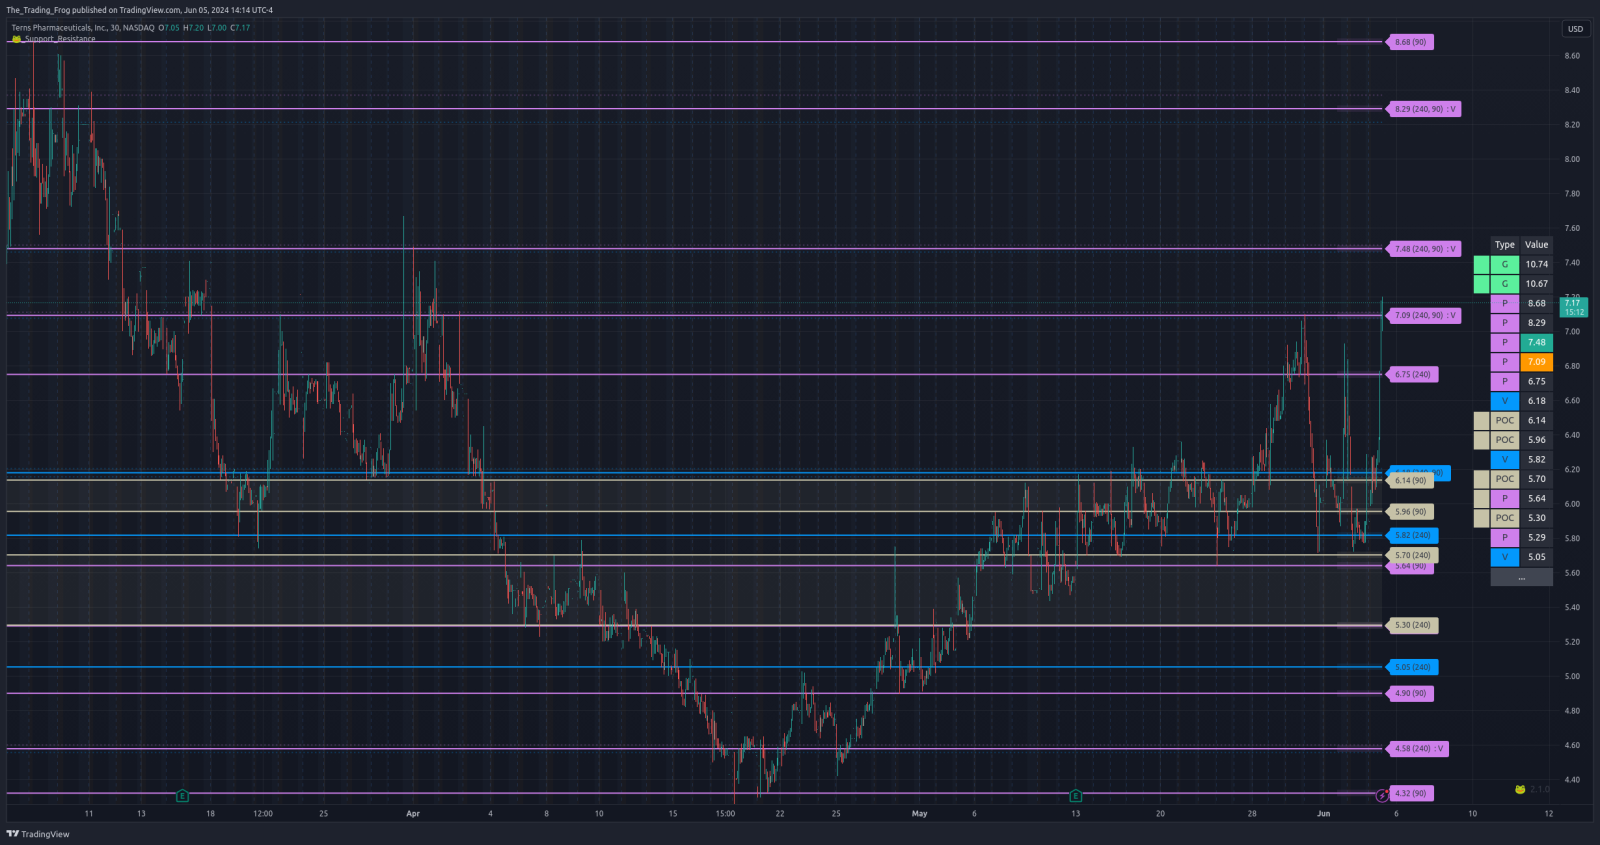Click the 8.60 price on the scale

tap(1572, 56)
